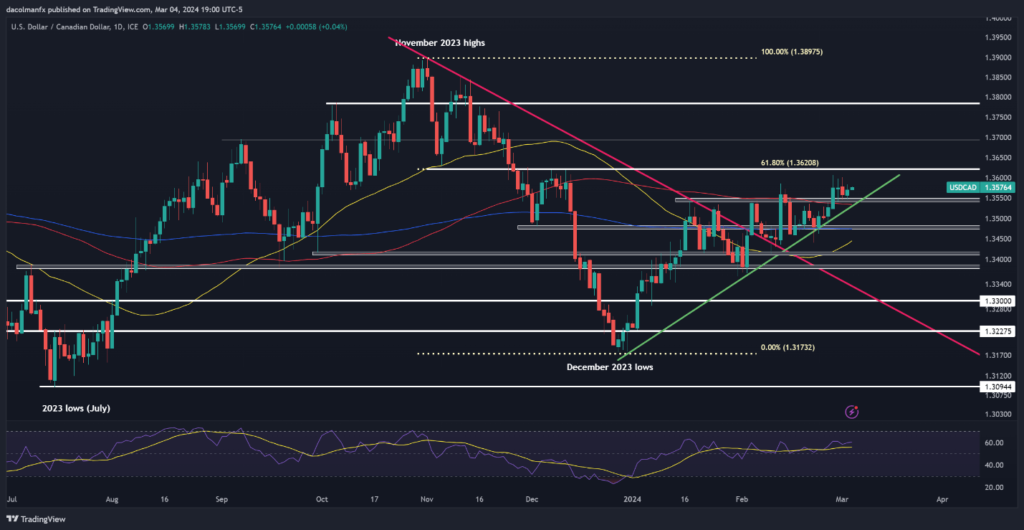The image size is (1024, 530).
Task: Click the Oct label on time axis
Action: 320,497
